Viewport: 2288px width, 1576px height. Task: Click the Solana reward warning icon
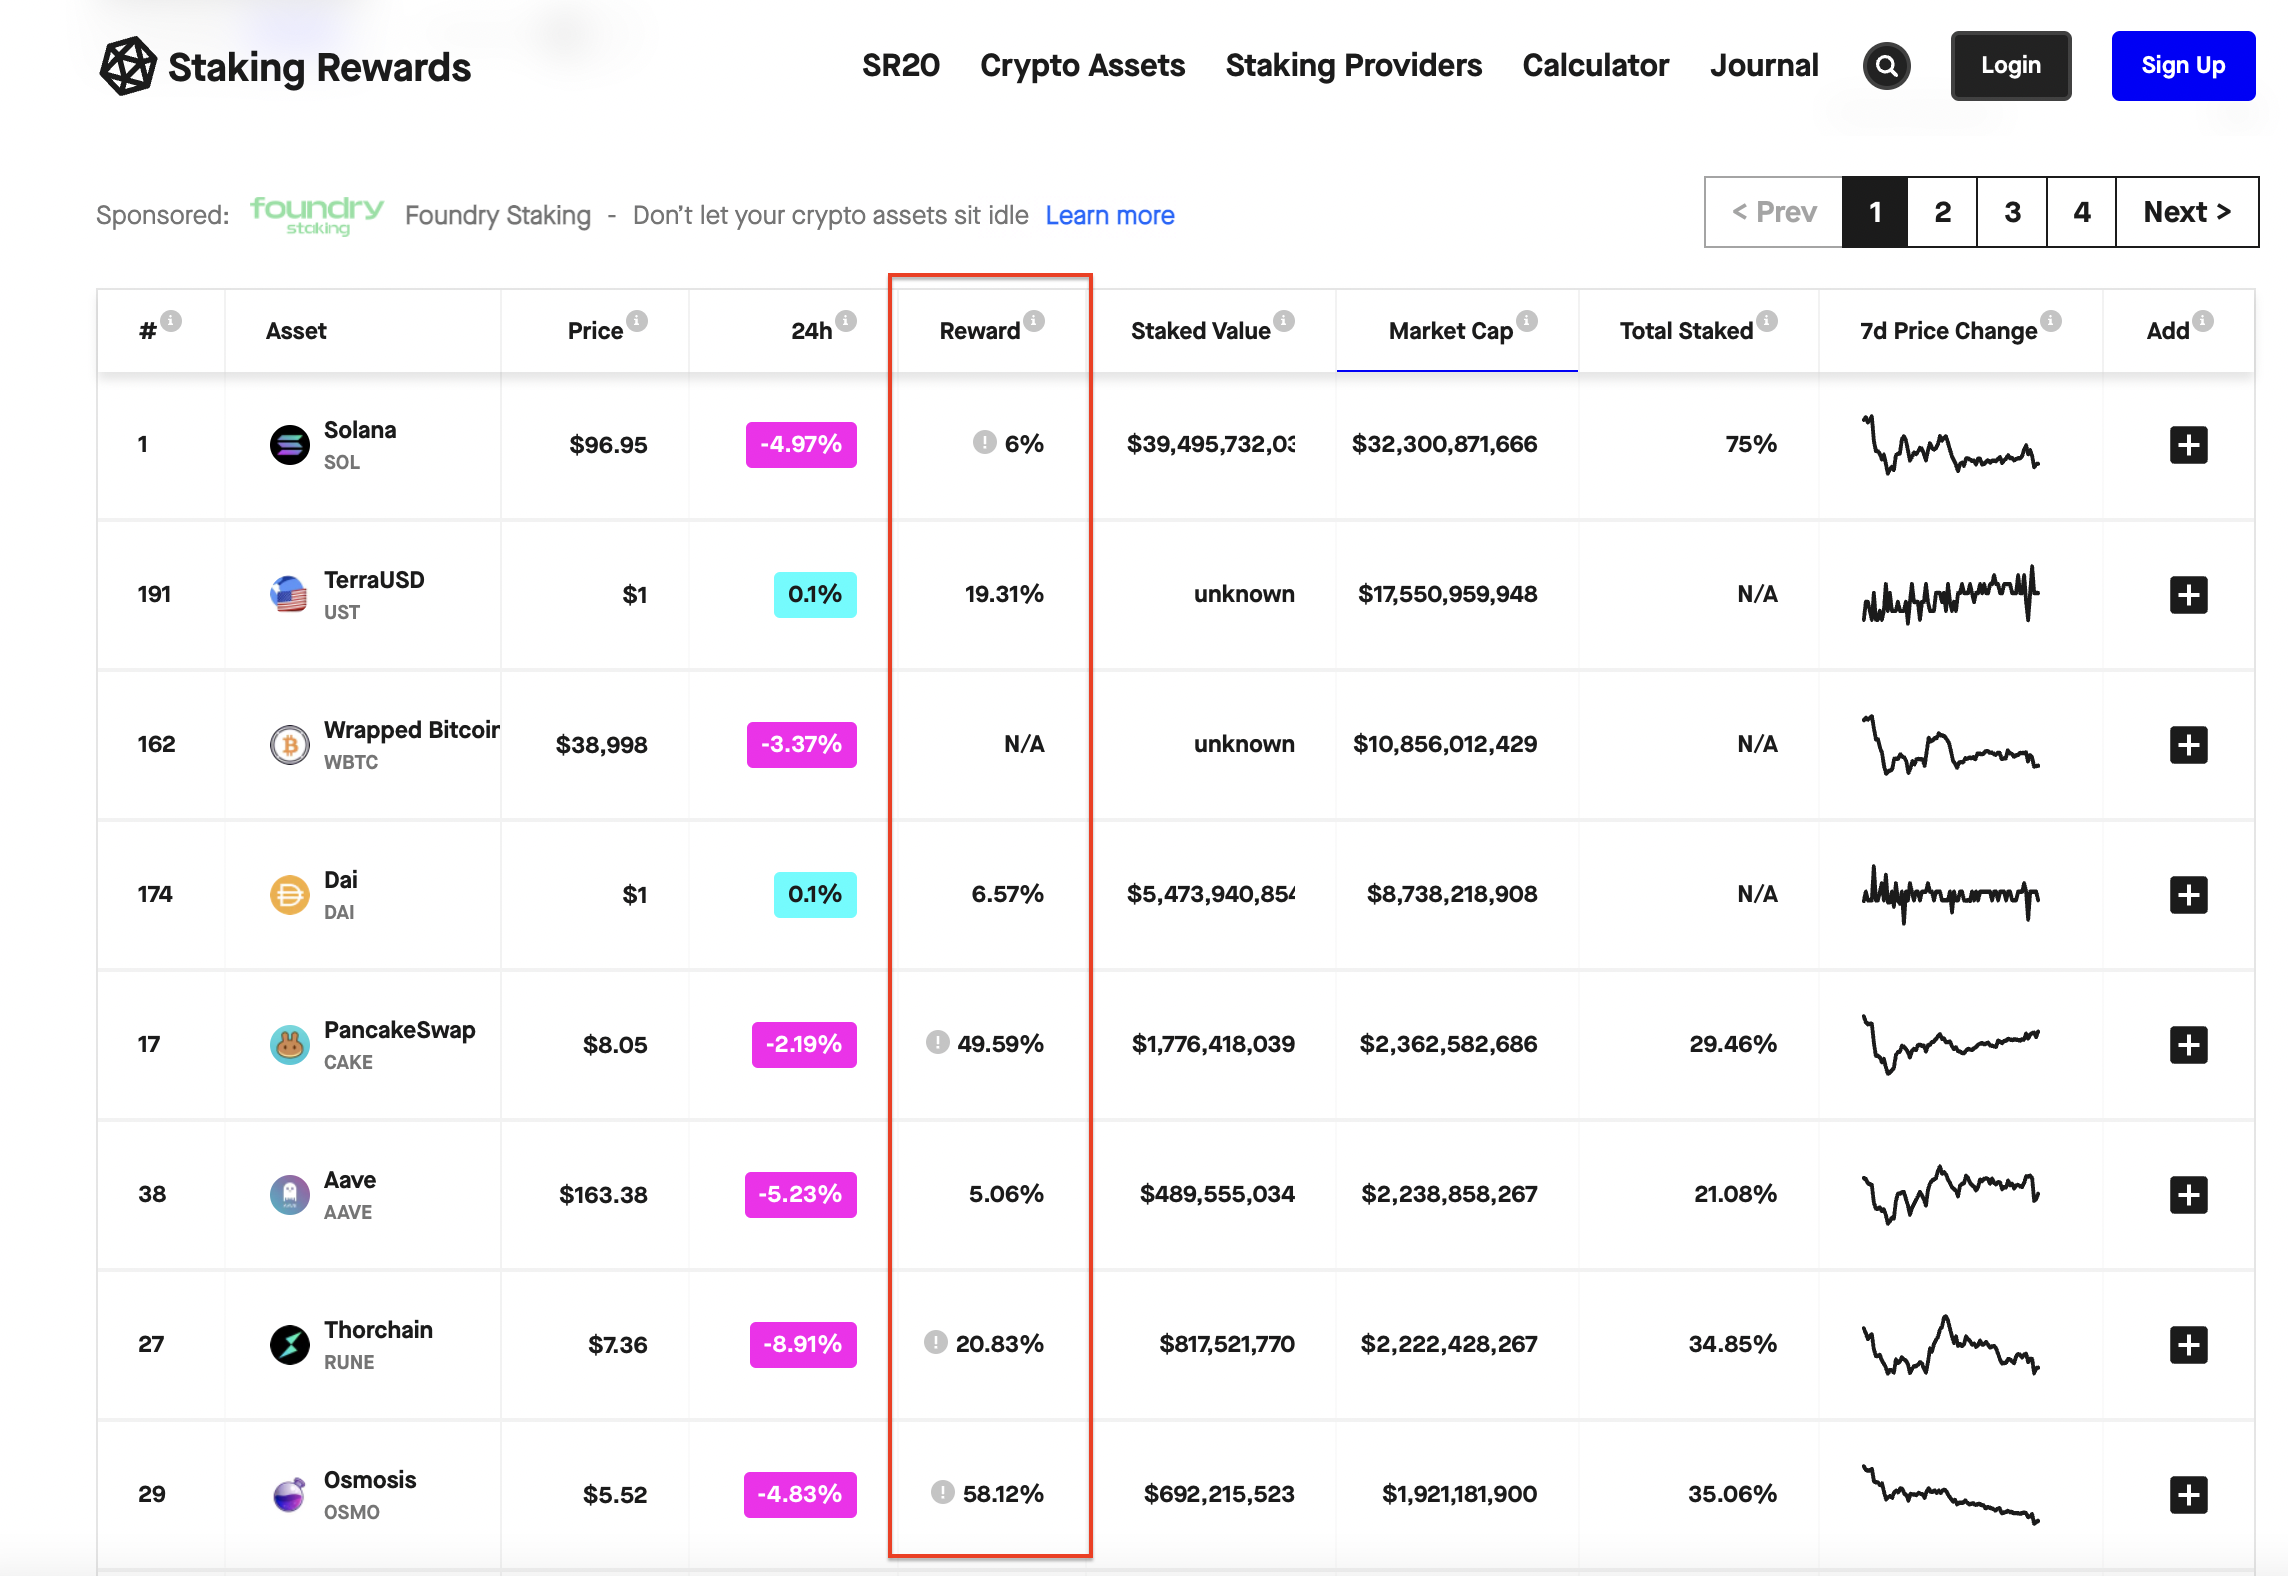point(984,443)
